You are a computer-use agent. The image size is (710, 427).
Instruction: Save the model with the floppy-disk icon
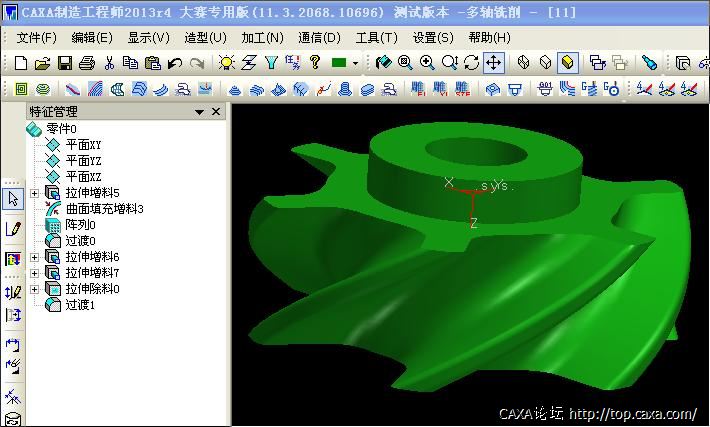65,62
